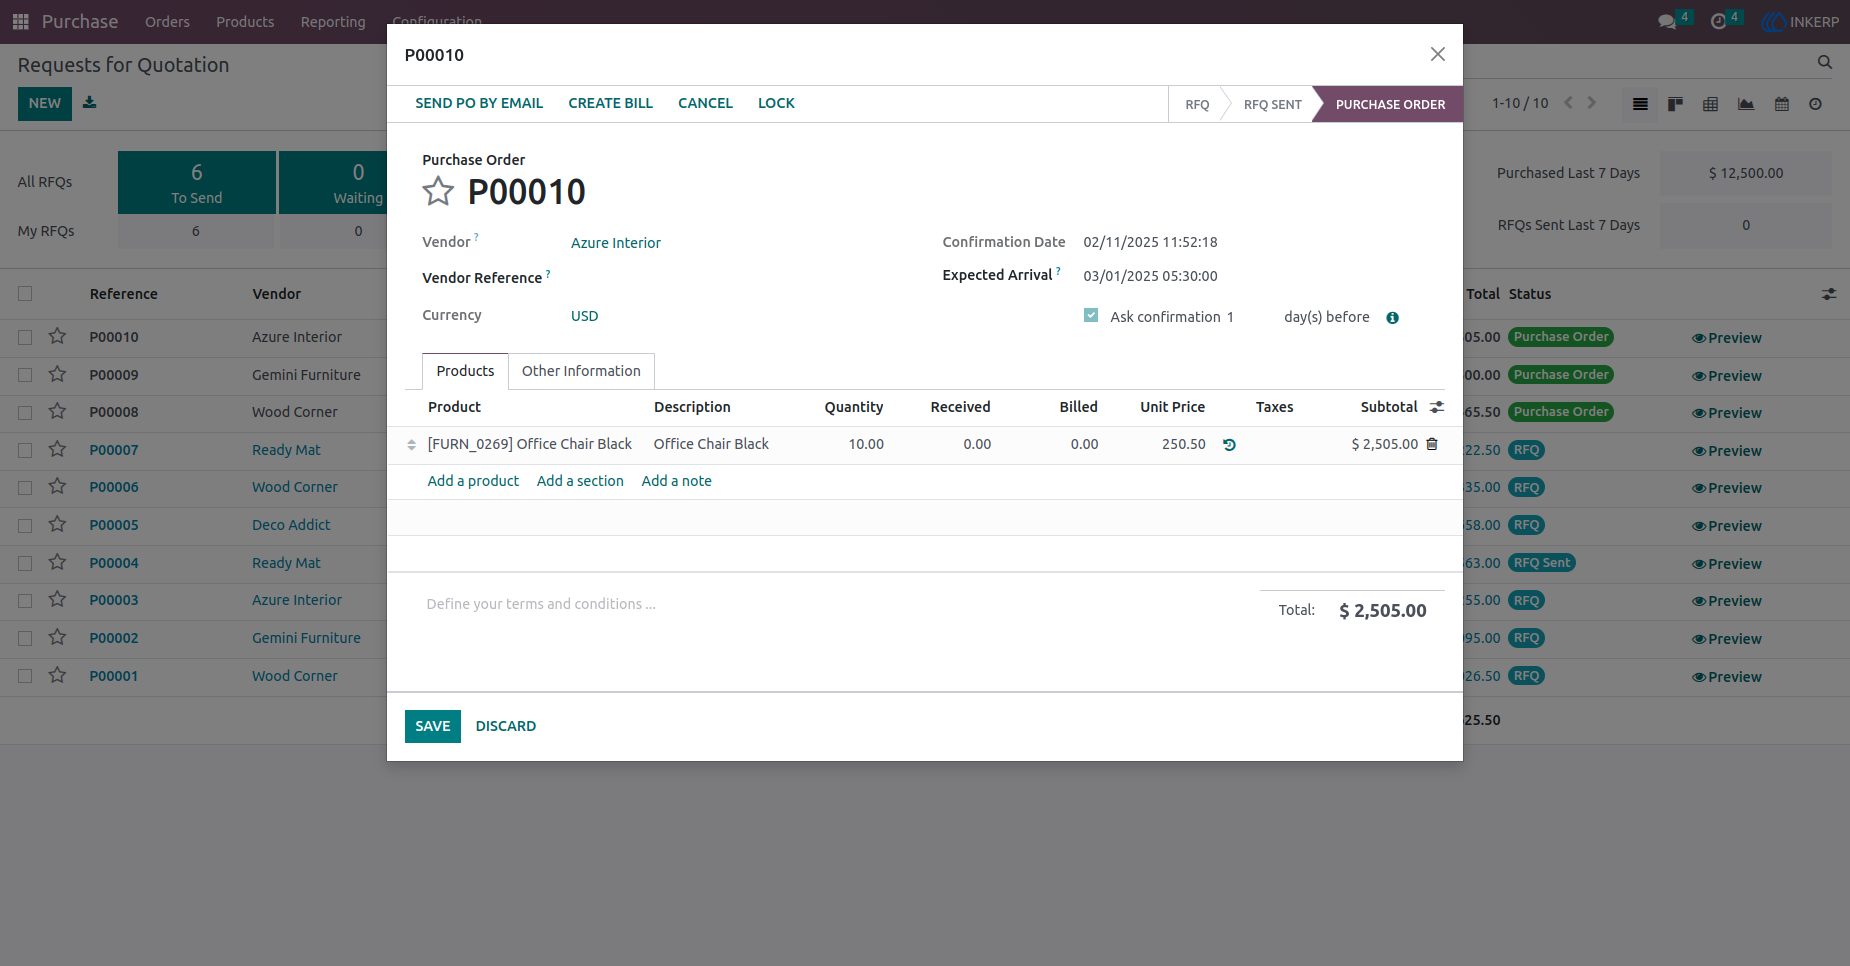Click the download icon beside NEW
The height and width of the screenshot is (966, 1850).
90,102
